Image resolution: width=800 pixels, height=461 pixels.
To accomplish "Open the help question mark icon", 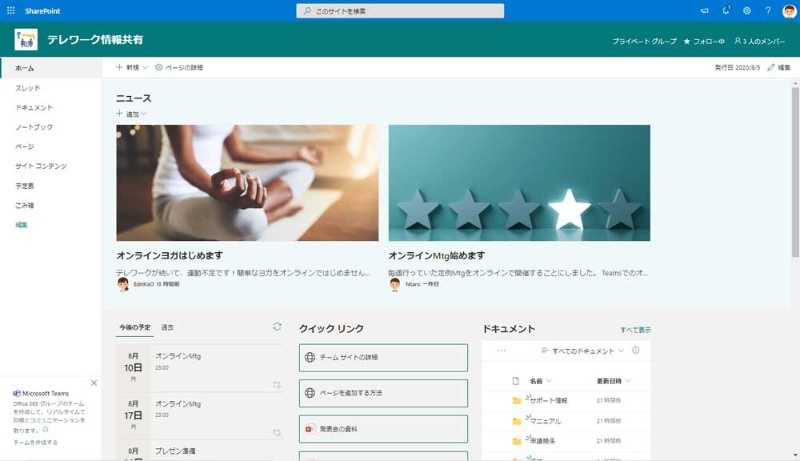I will coord(768,11).
